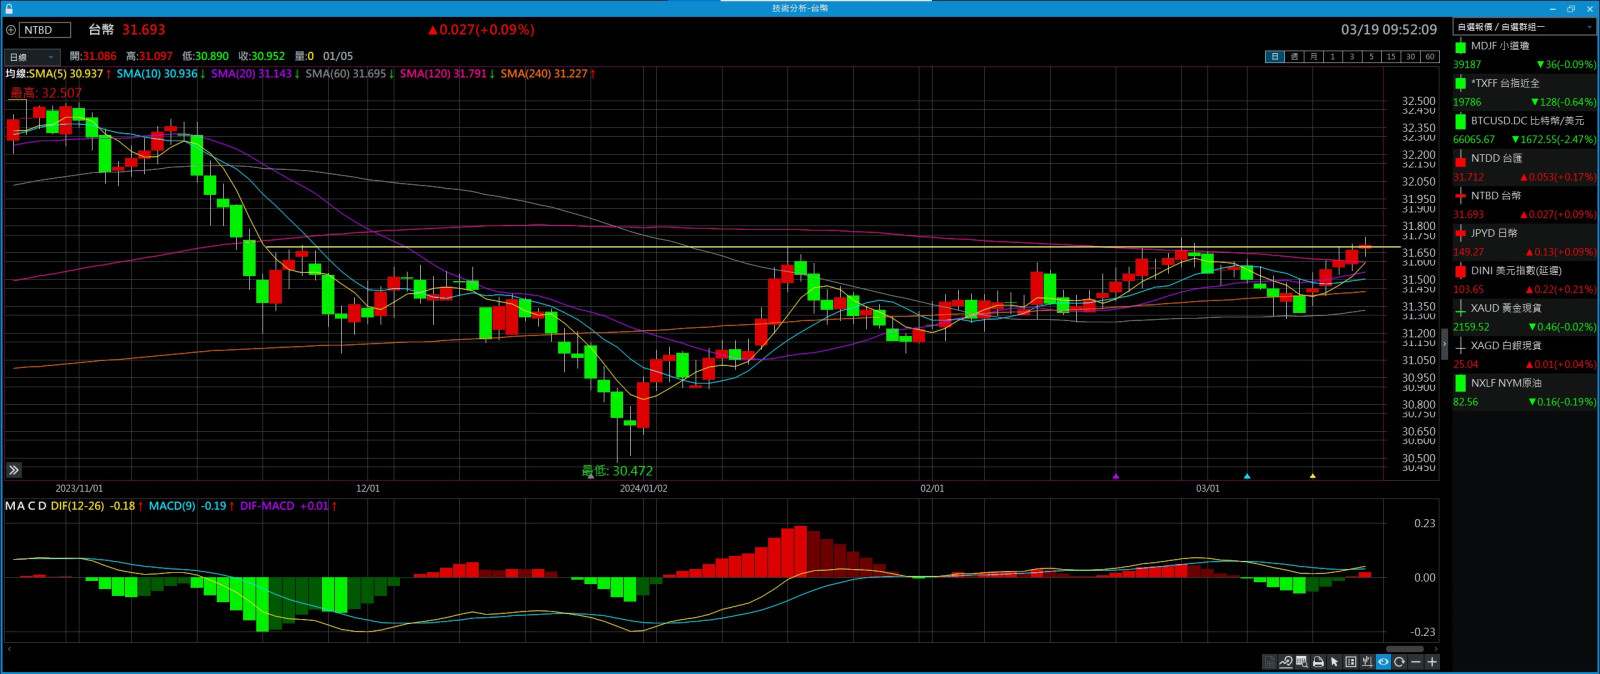
Task: Toggle the eye visibility button
Action: coord(1383,662)
